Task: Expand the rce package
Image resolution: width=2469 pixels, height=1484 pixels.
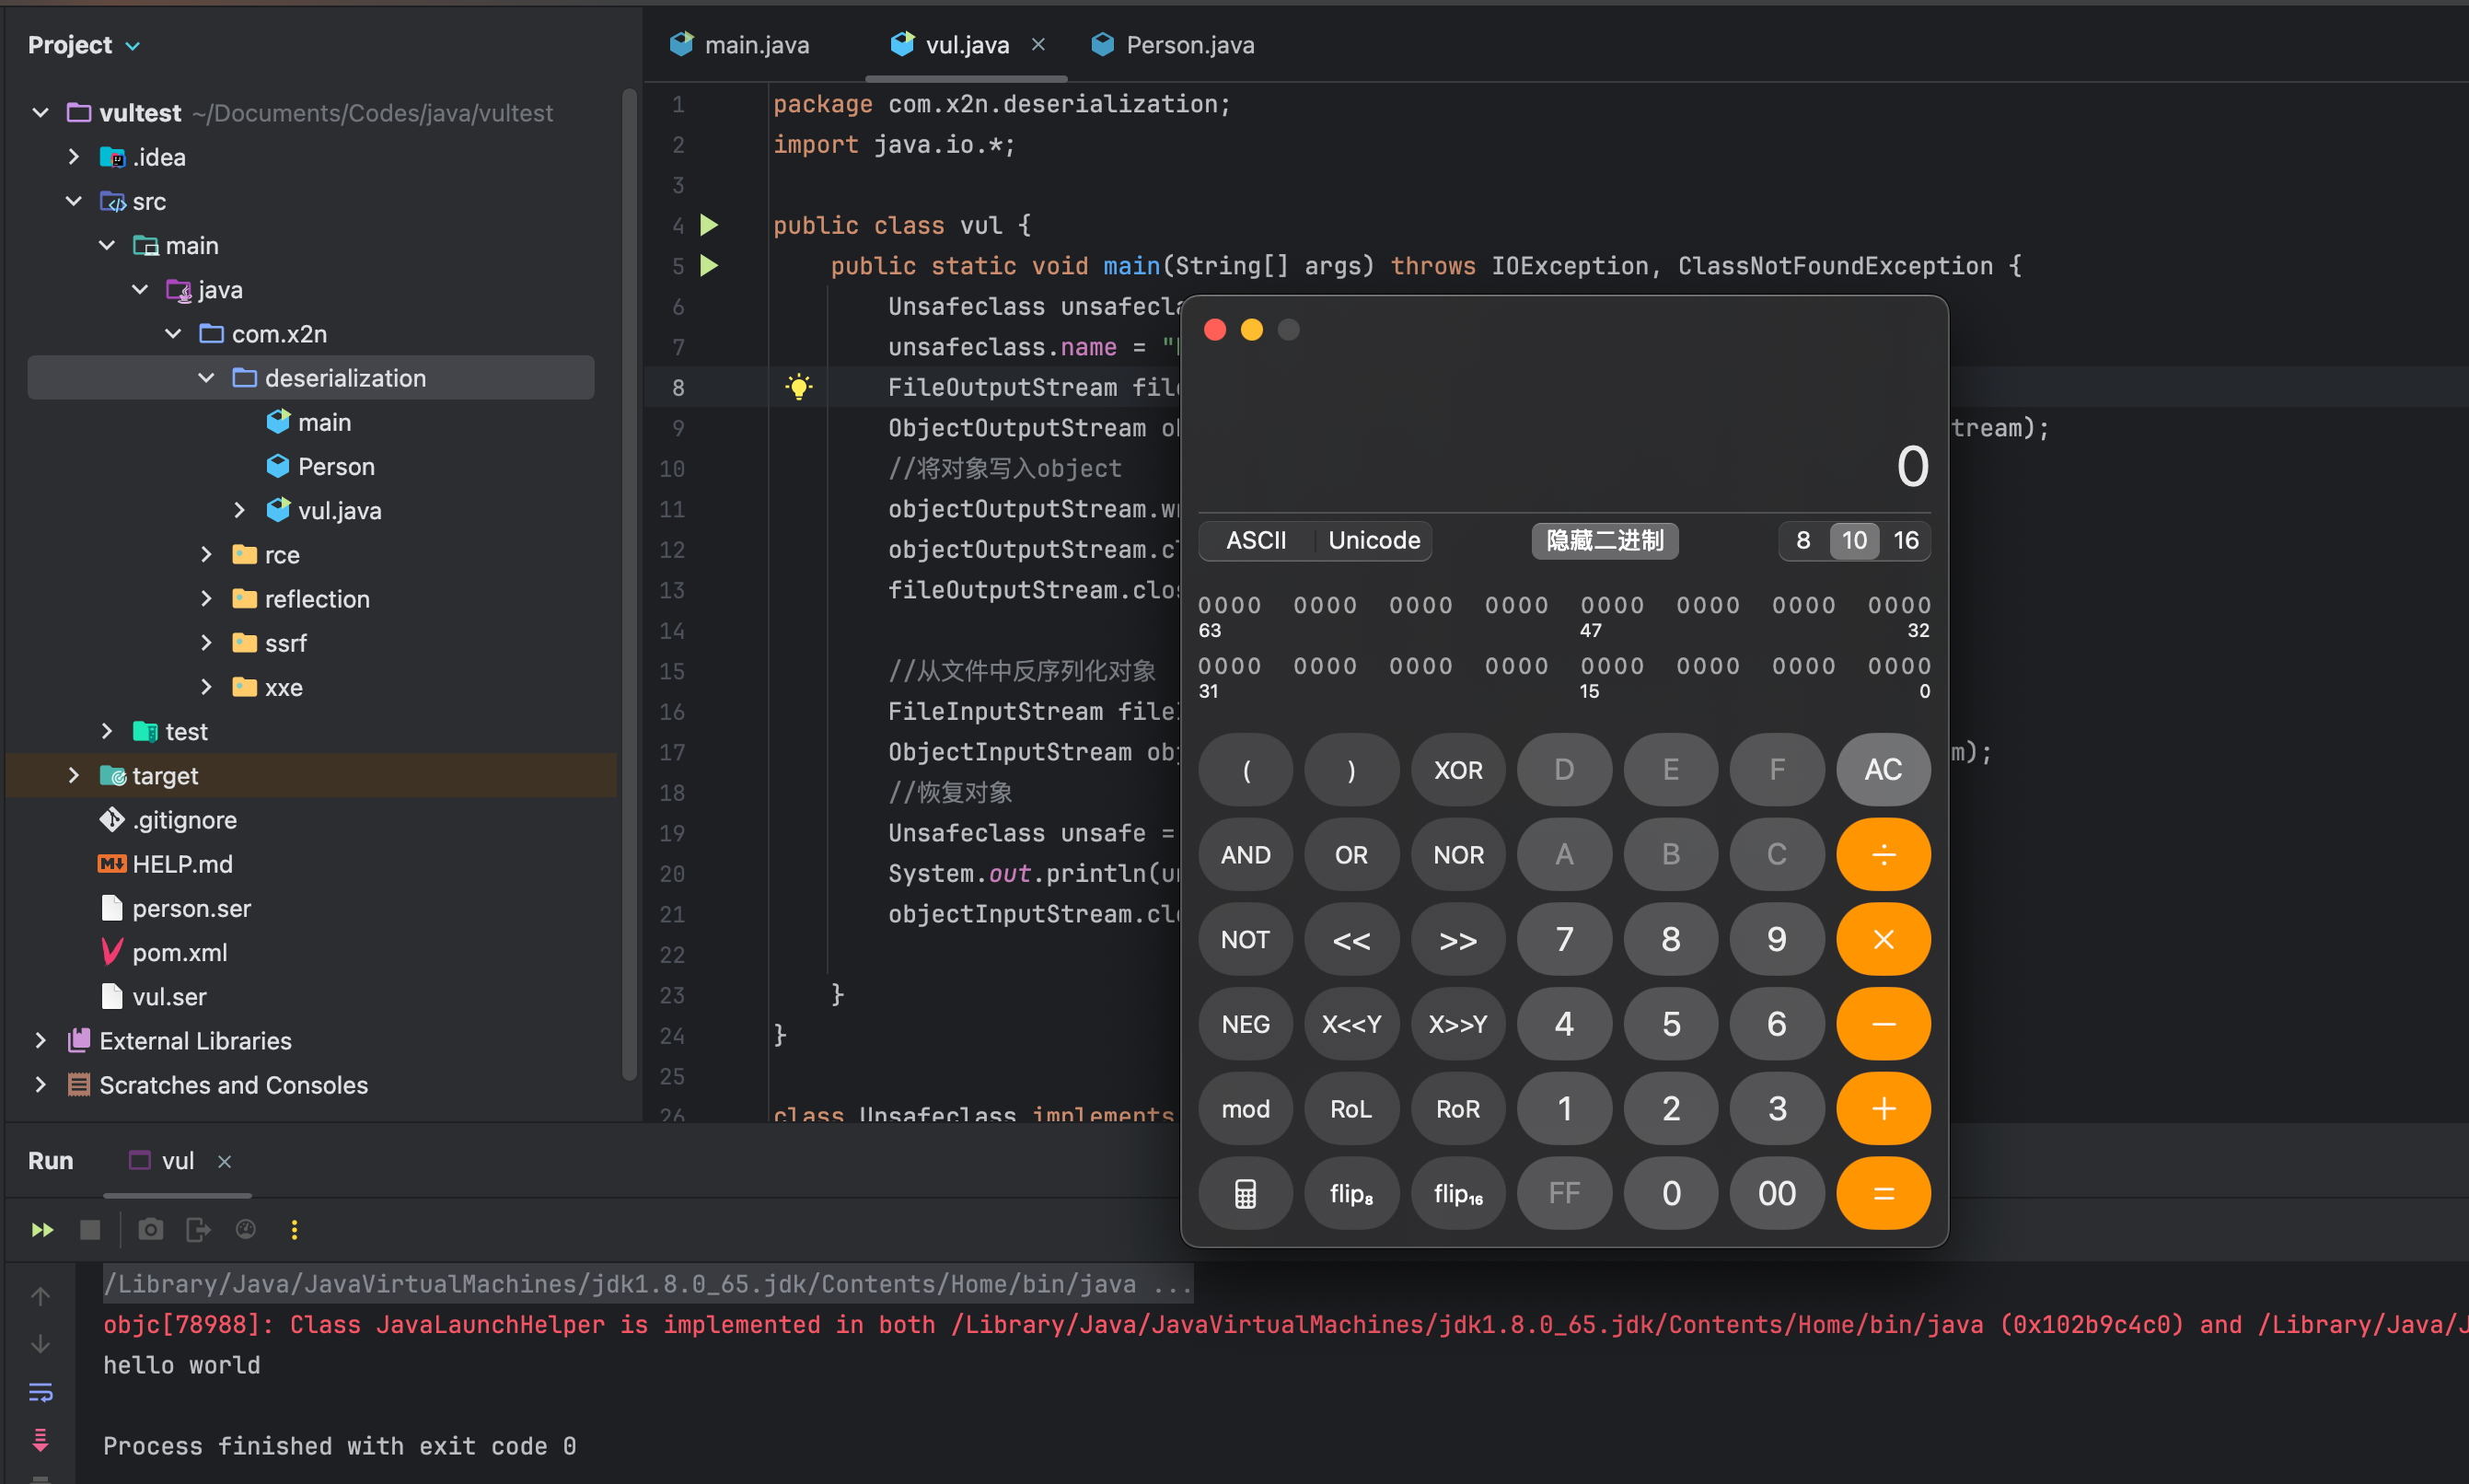Action: tap(206, 554)
